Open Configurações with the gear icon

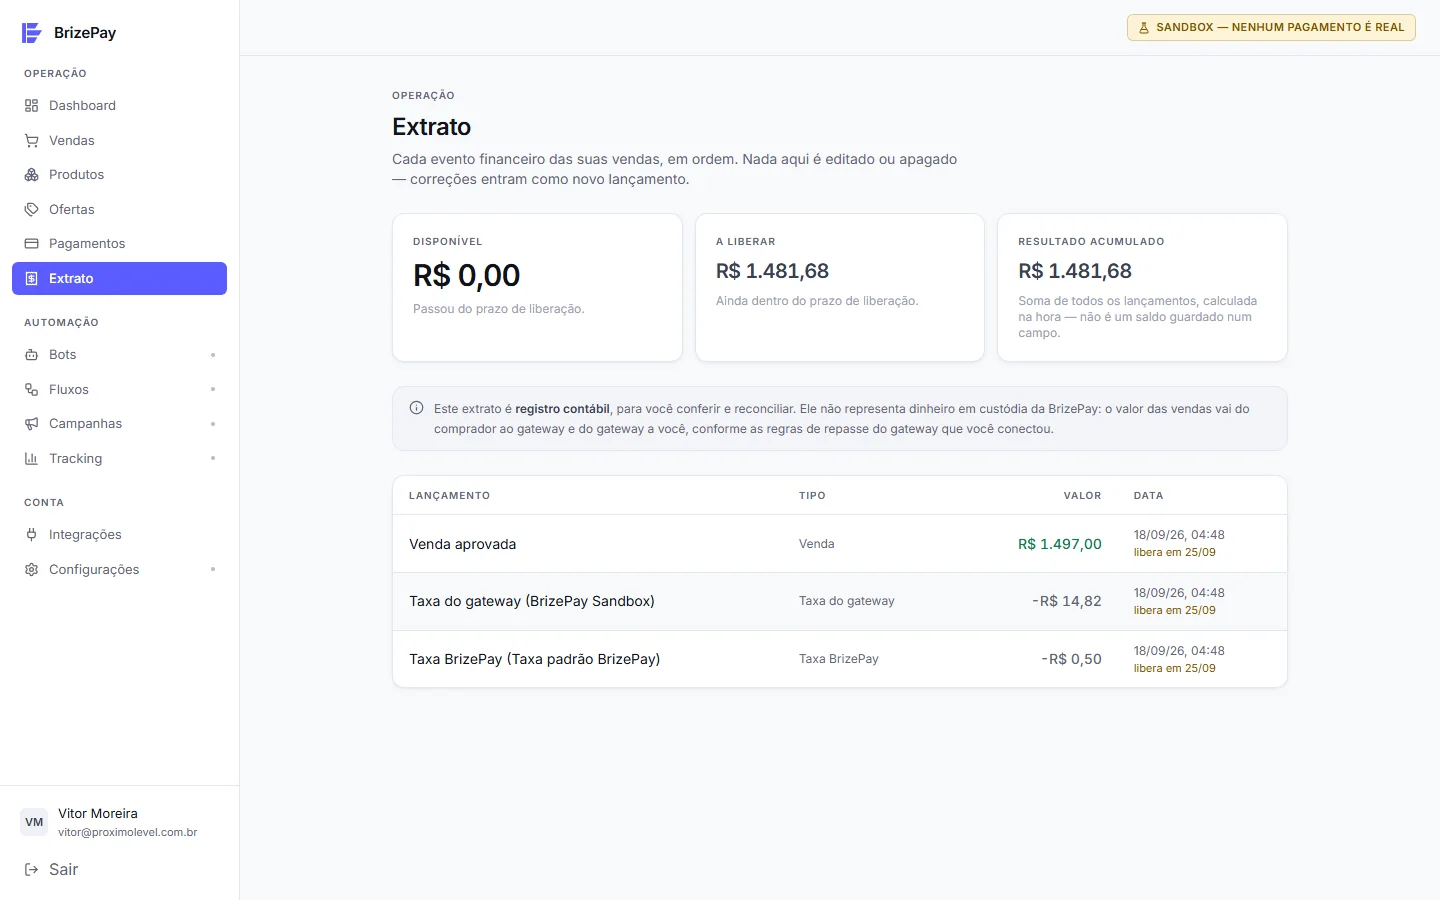coord(32,570)
